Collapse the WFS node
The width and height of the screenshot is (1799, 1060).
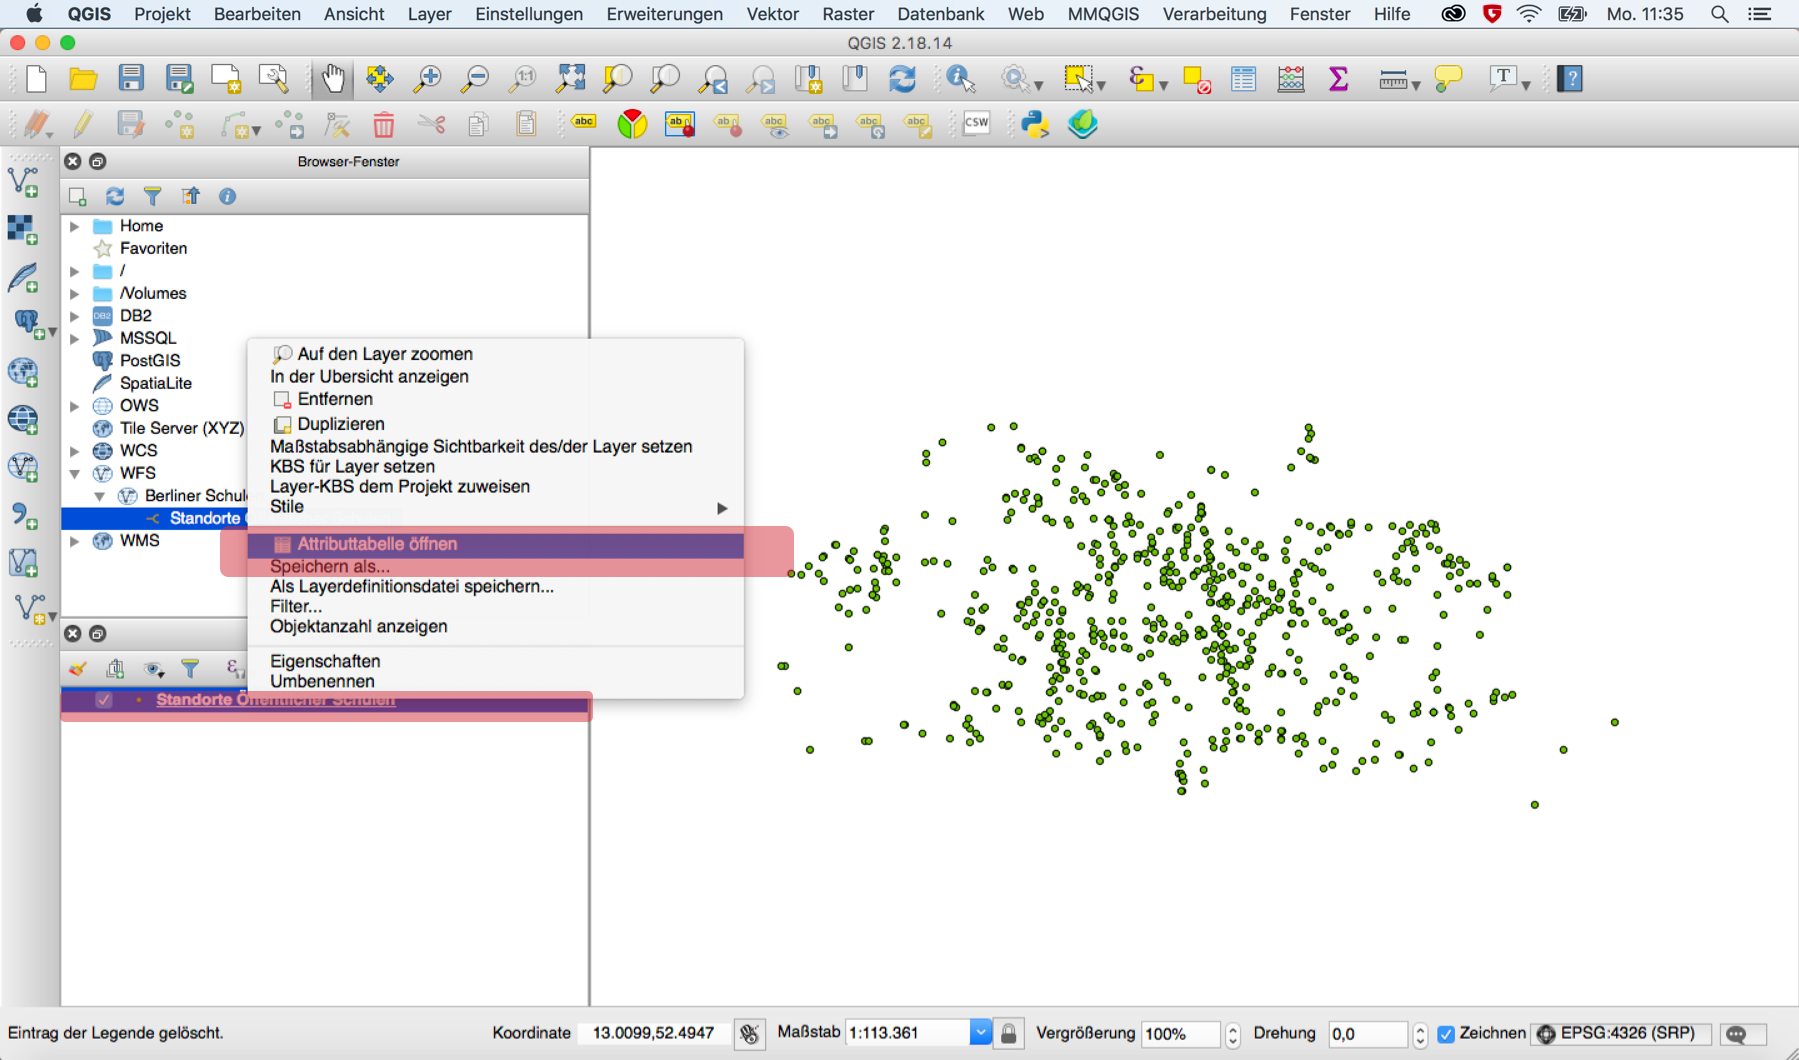click(x=74, y=473)
